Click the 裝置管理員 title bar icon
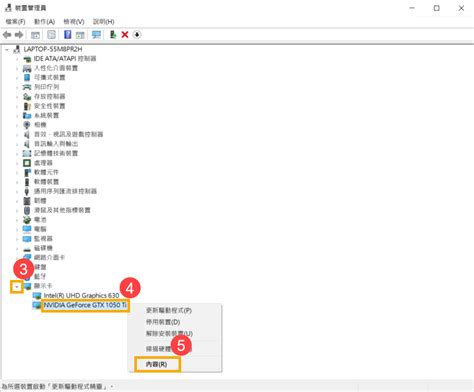Image resolution: width=474 pixels, height=392 pixels. pyautogui.click(x=8, y=8)
